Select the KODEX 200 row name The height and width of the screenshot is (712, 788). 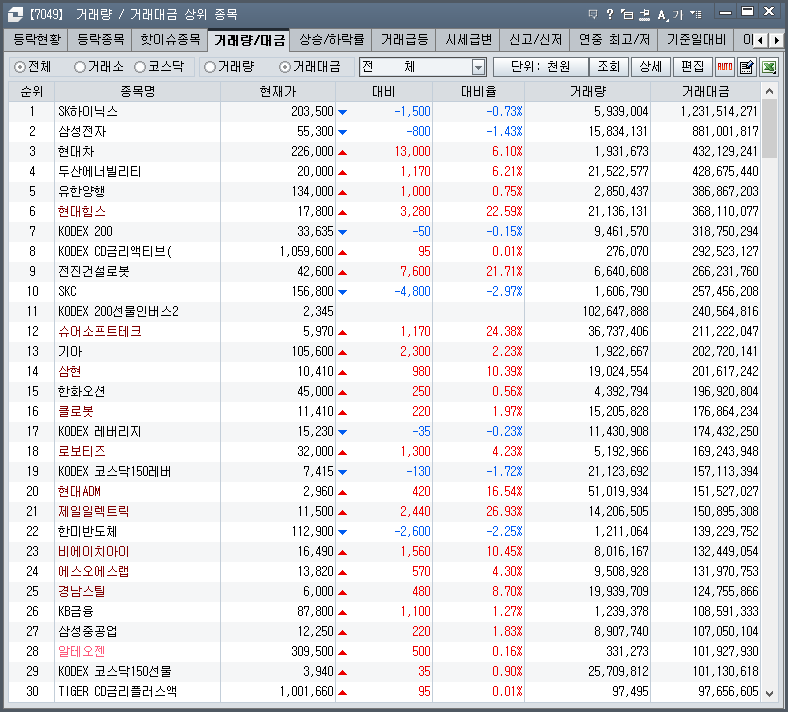[85, 232]
